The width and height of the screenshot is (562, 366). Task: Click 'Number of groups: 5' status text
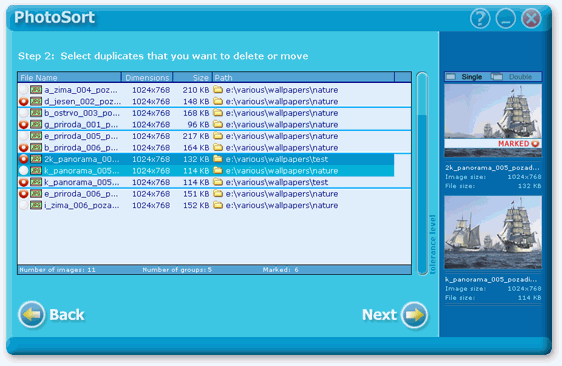(177, 270)
